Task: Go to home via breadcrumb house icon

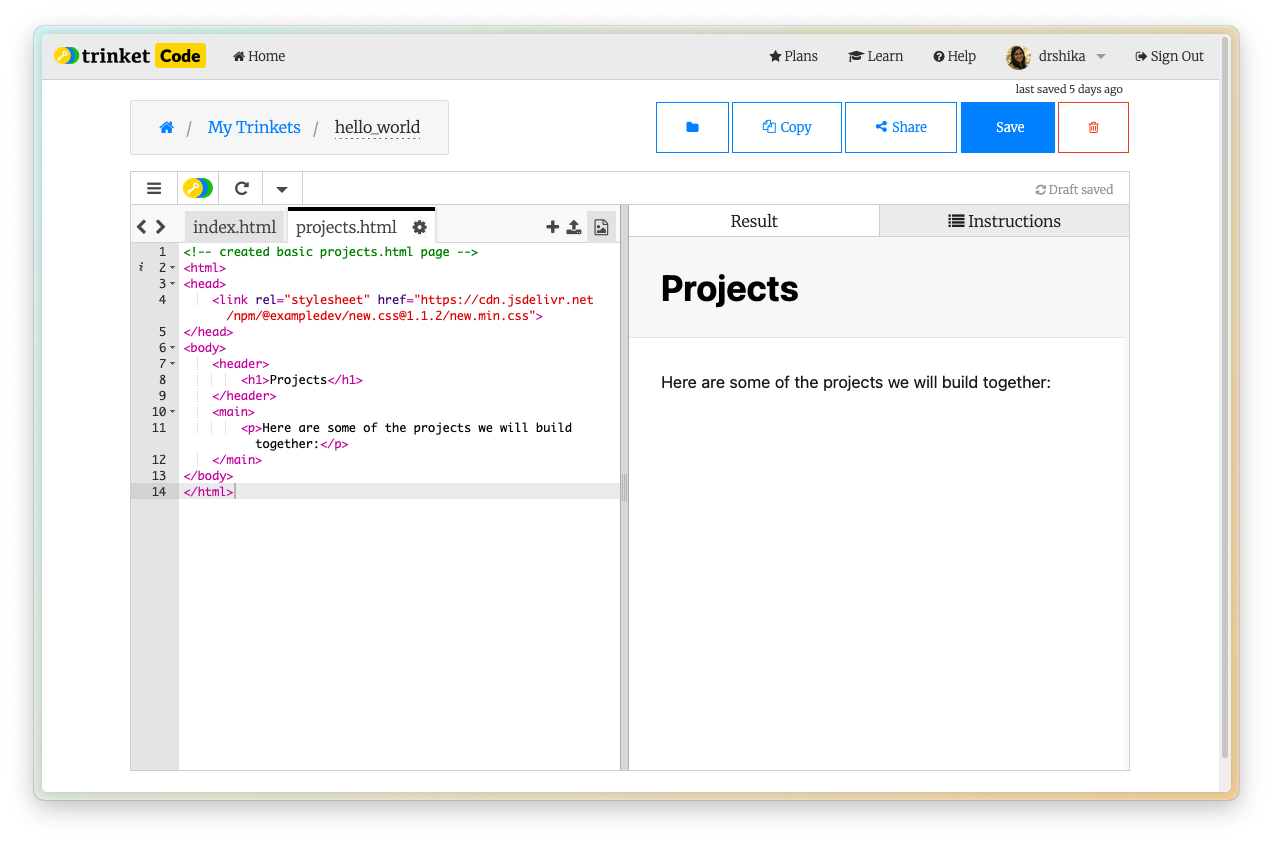Action: [x=167, y=127]
